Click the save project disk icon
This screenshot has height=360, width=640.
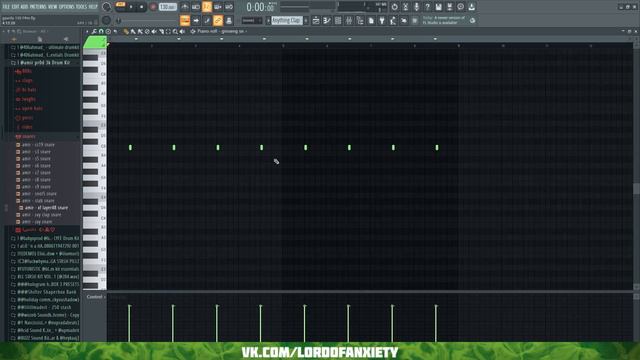pyautogui.click(x=438, y=7)
